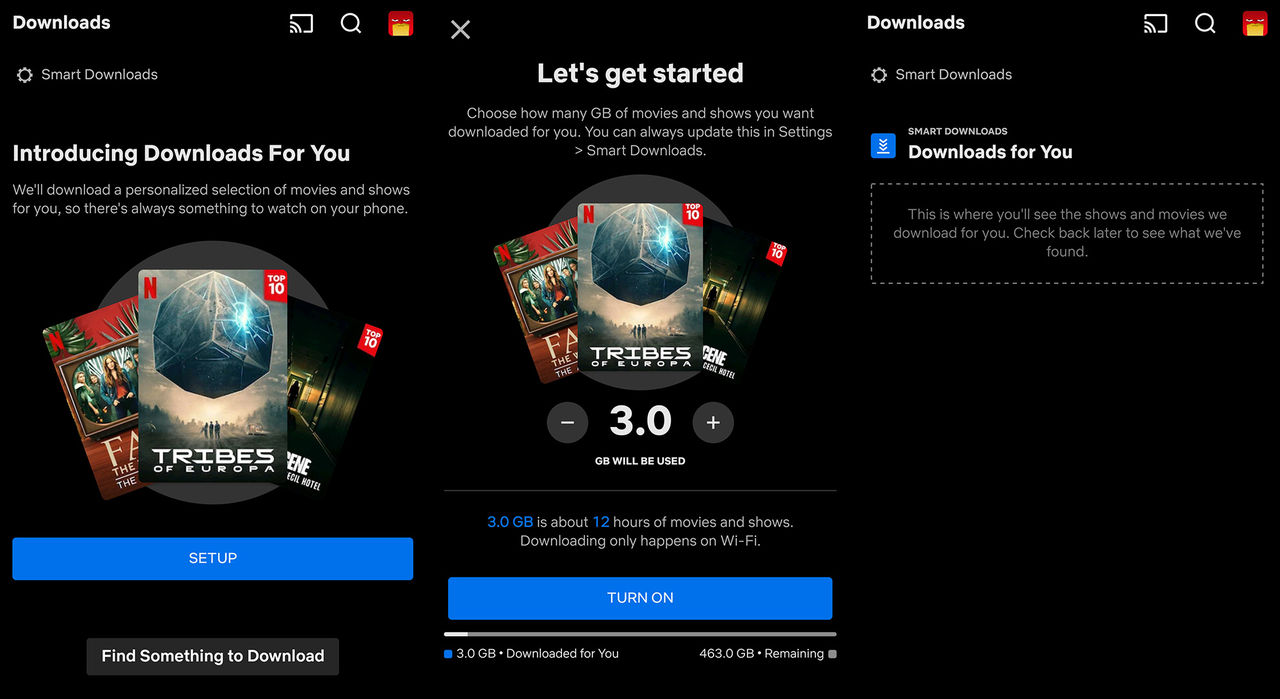Click the search icon on the right screen
The image size is (1280, 699).
coord(1205,23)
